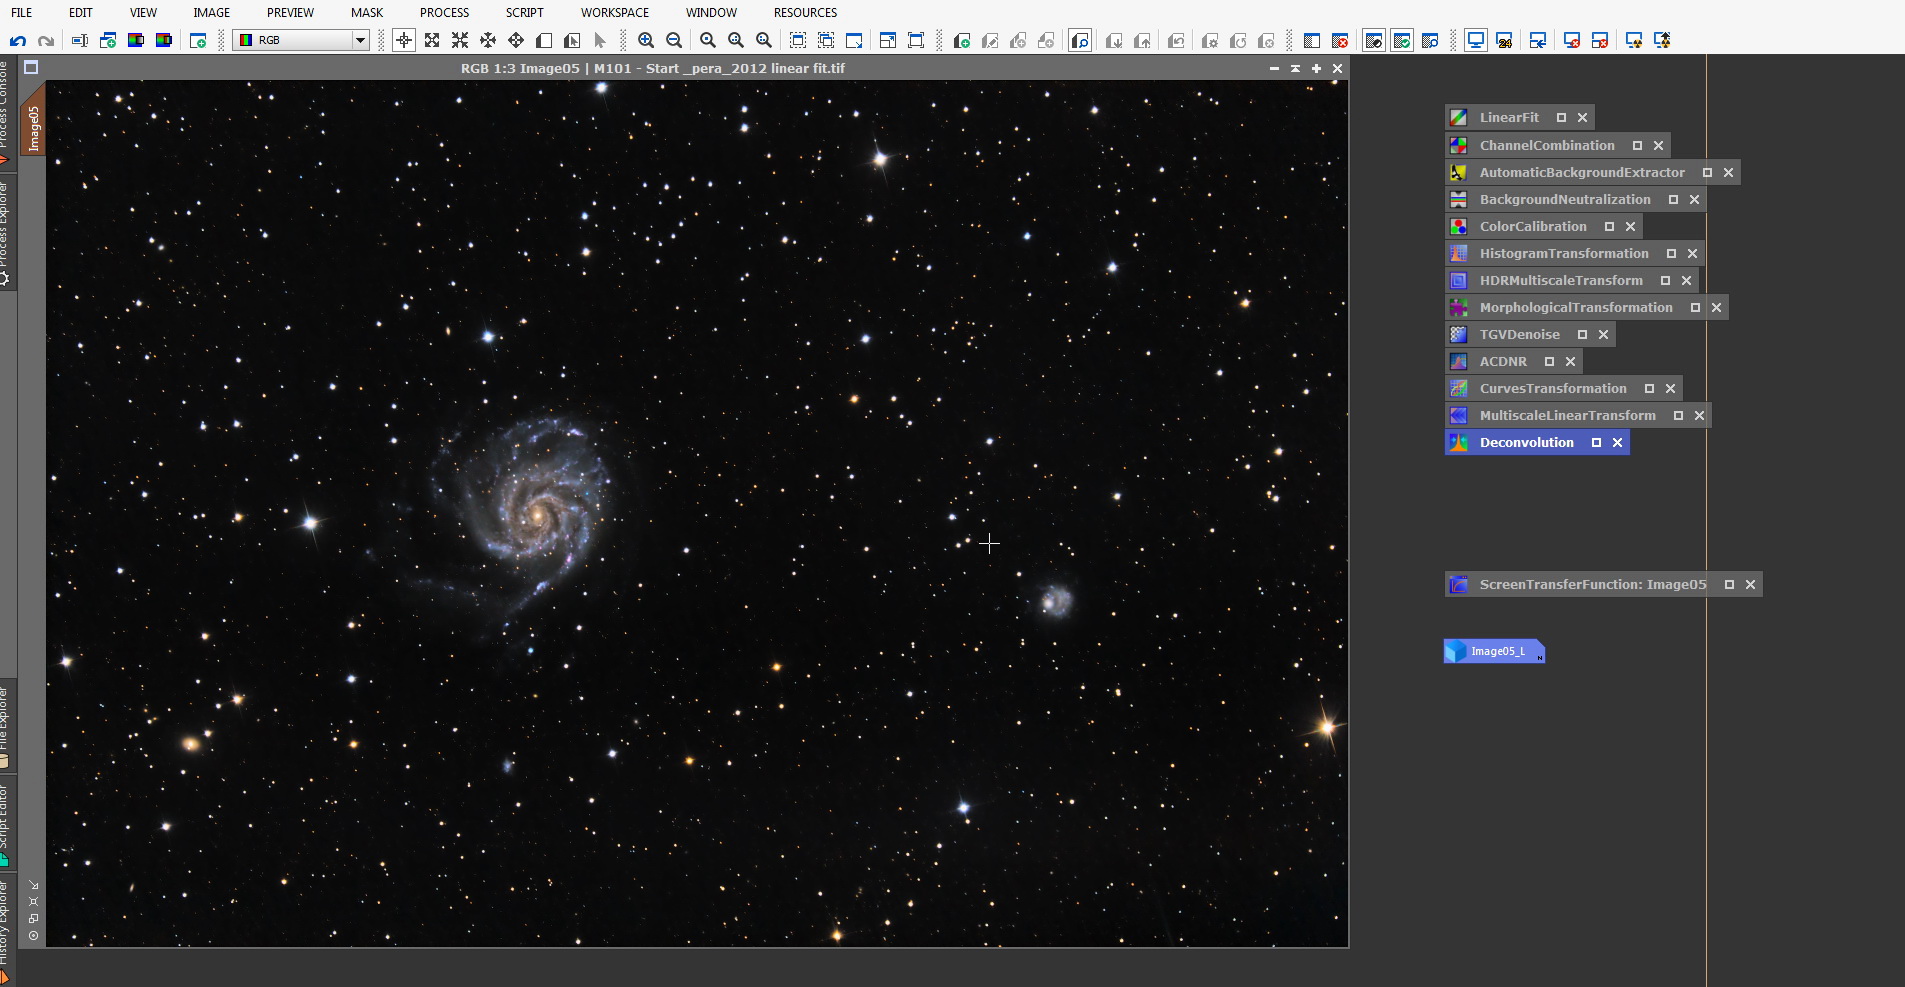This screenshot has height=987, width=1905.
Task: Click the New Preview icon with green plus
Action: tap(962, 40)
